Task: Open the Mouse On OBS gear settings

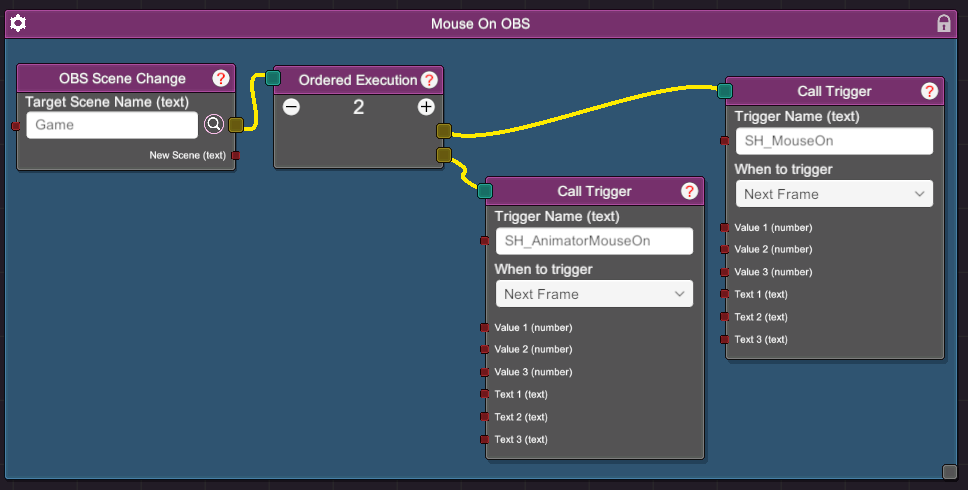Action: 18,24
